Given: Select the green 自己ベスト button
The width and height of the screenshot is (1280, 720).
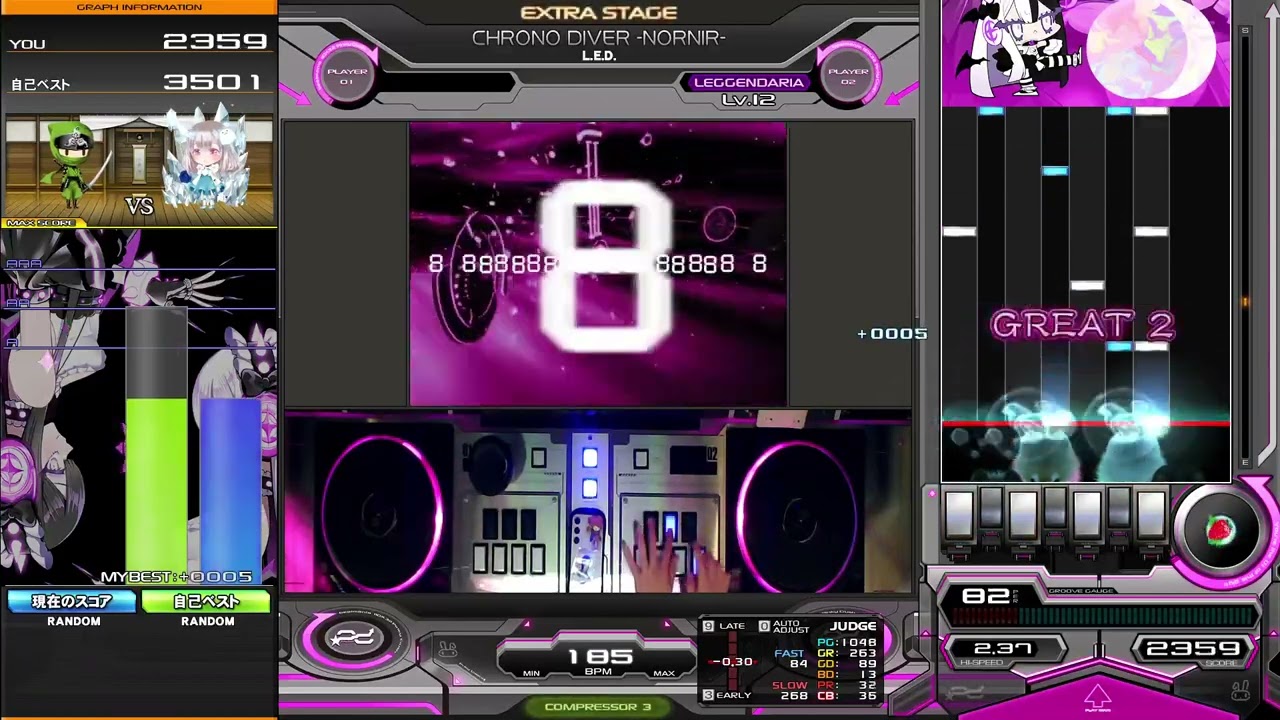Looking at the screenshot, I should pos(206,601).
